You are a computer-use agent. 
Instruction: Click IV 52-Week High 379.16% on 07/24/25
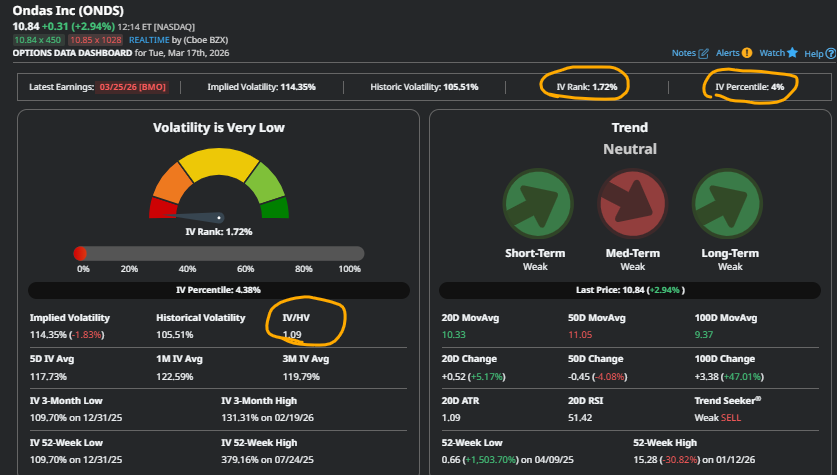(x=267, y=460)
